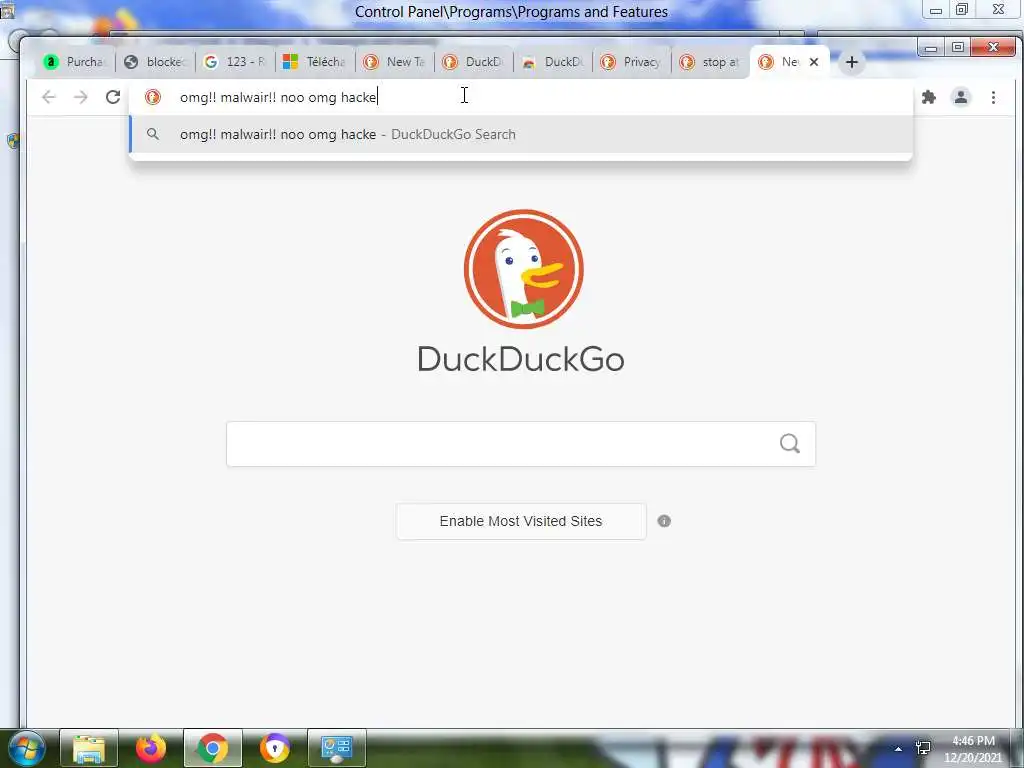Image resolution: width=1024 pixels, height=768 pixels.
Task: Open the Chrome profile avatar icon
Action: click(961, 97)
